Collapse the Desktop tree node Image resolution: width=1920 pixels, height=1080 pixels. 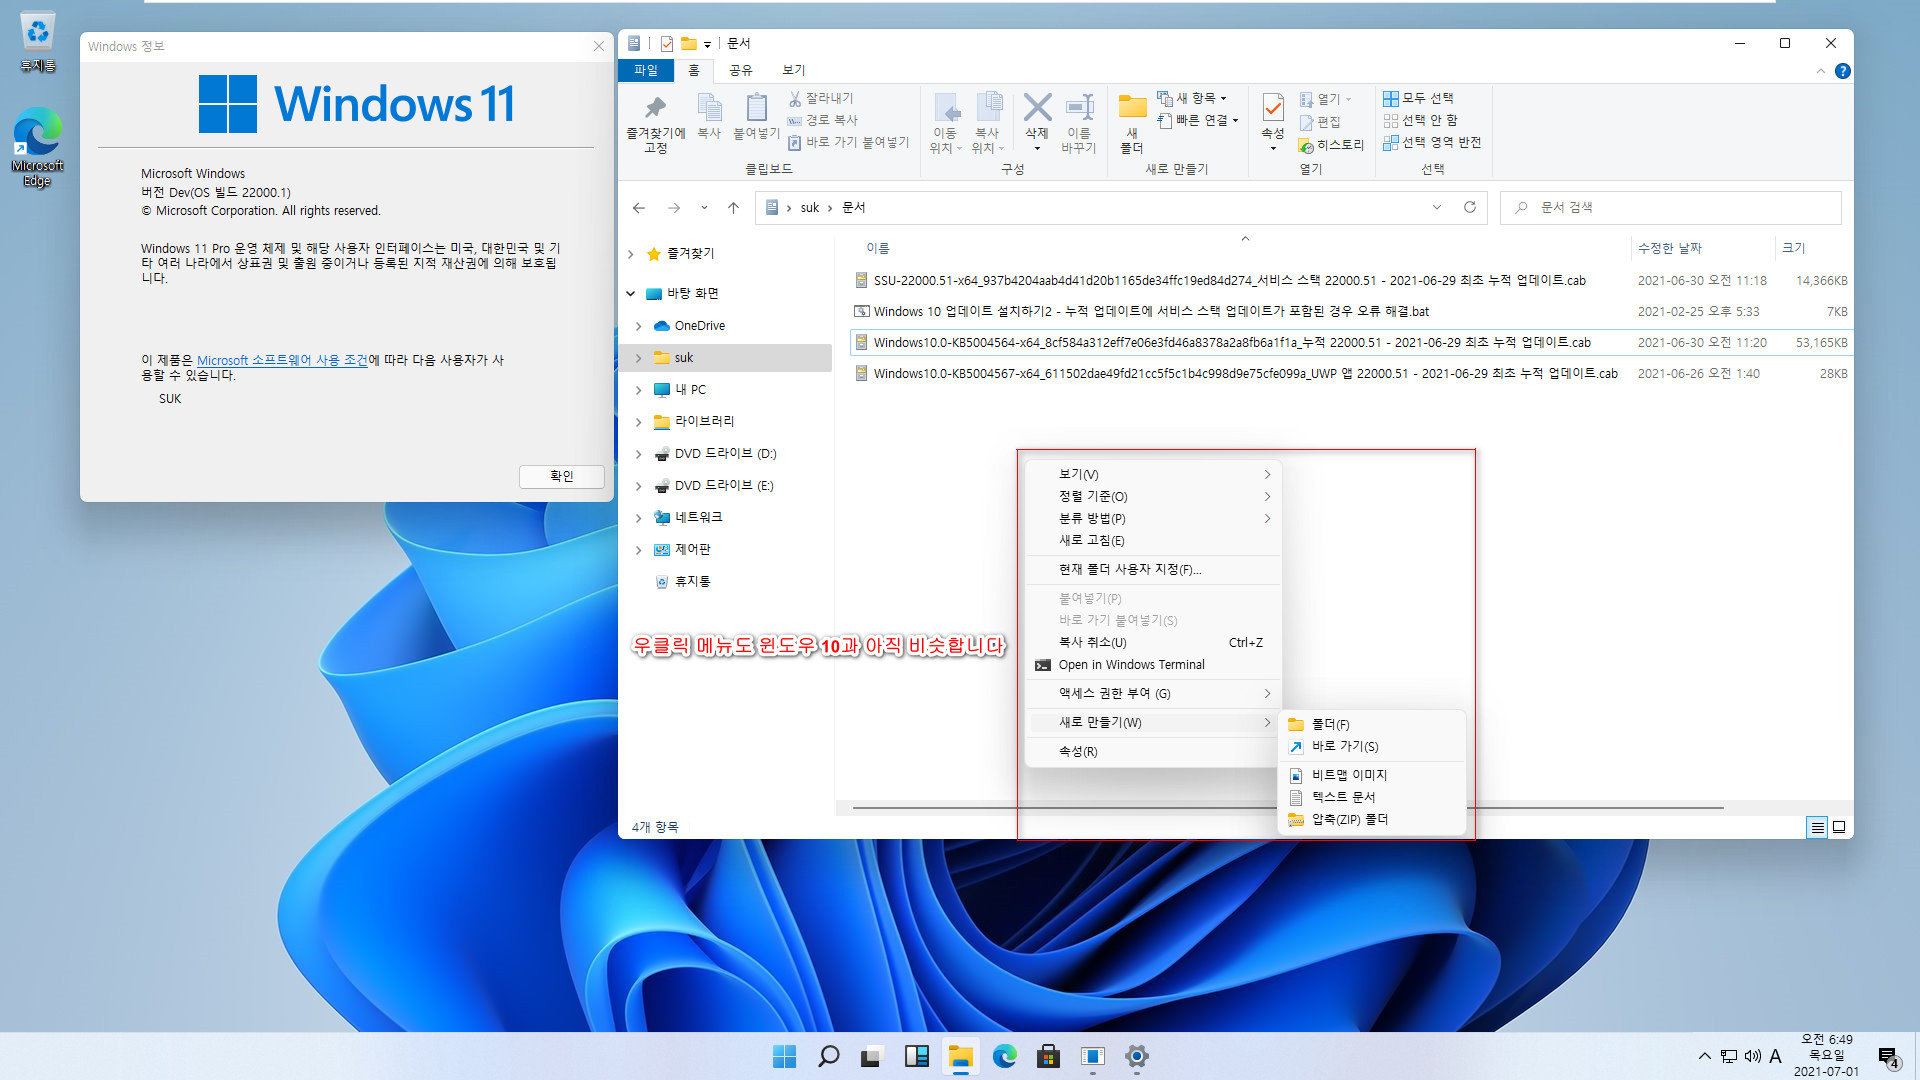[x=631, y=294]
